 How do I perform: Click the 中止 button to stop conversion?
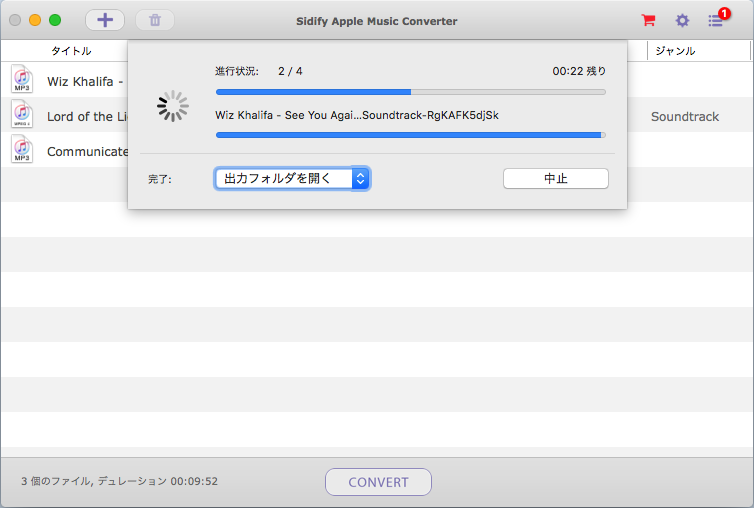(556, 178)
